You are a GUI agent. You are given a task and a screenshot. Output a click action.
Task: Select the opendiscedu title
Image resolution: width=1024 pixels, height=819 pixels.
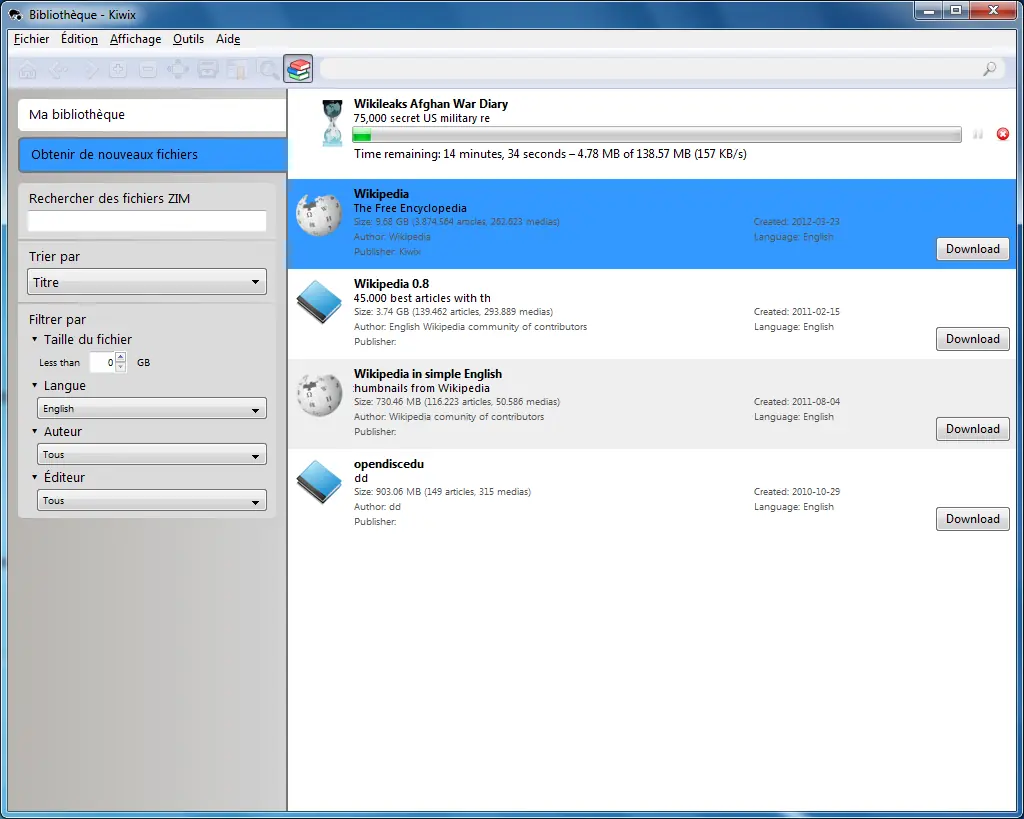click(x=389, y=464)
